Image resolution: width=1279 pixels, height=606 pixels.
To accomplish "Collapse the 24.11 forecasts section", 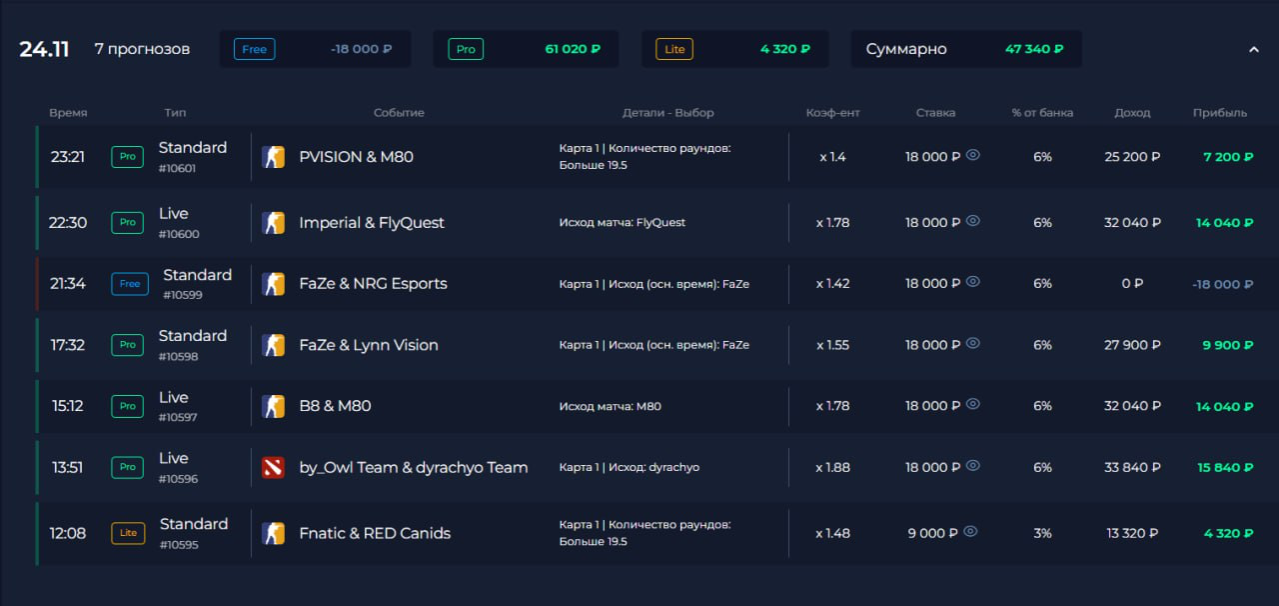I will point(1253,49).
